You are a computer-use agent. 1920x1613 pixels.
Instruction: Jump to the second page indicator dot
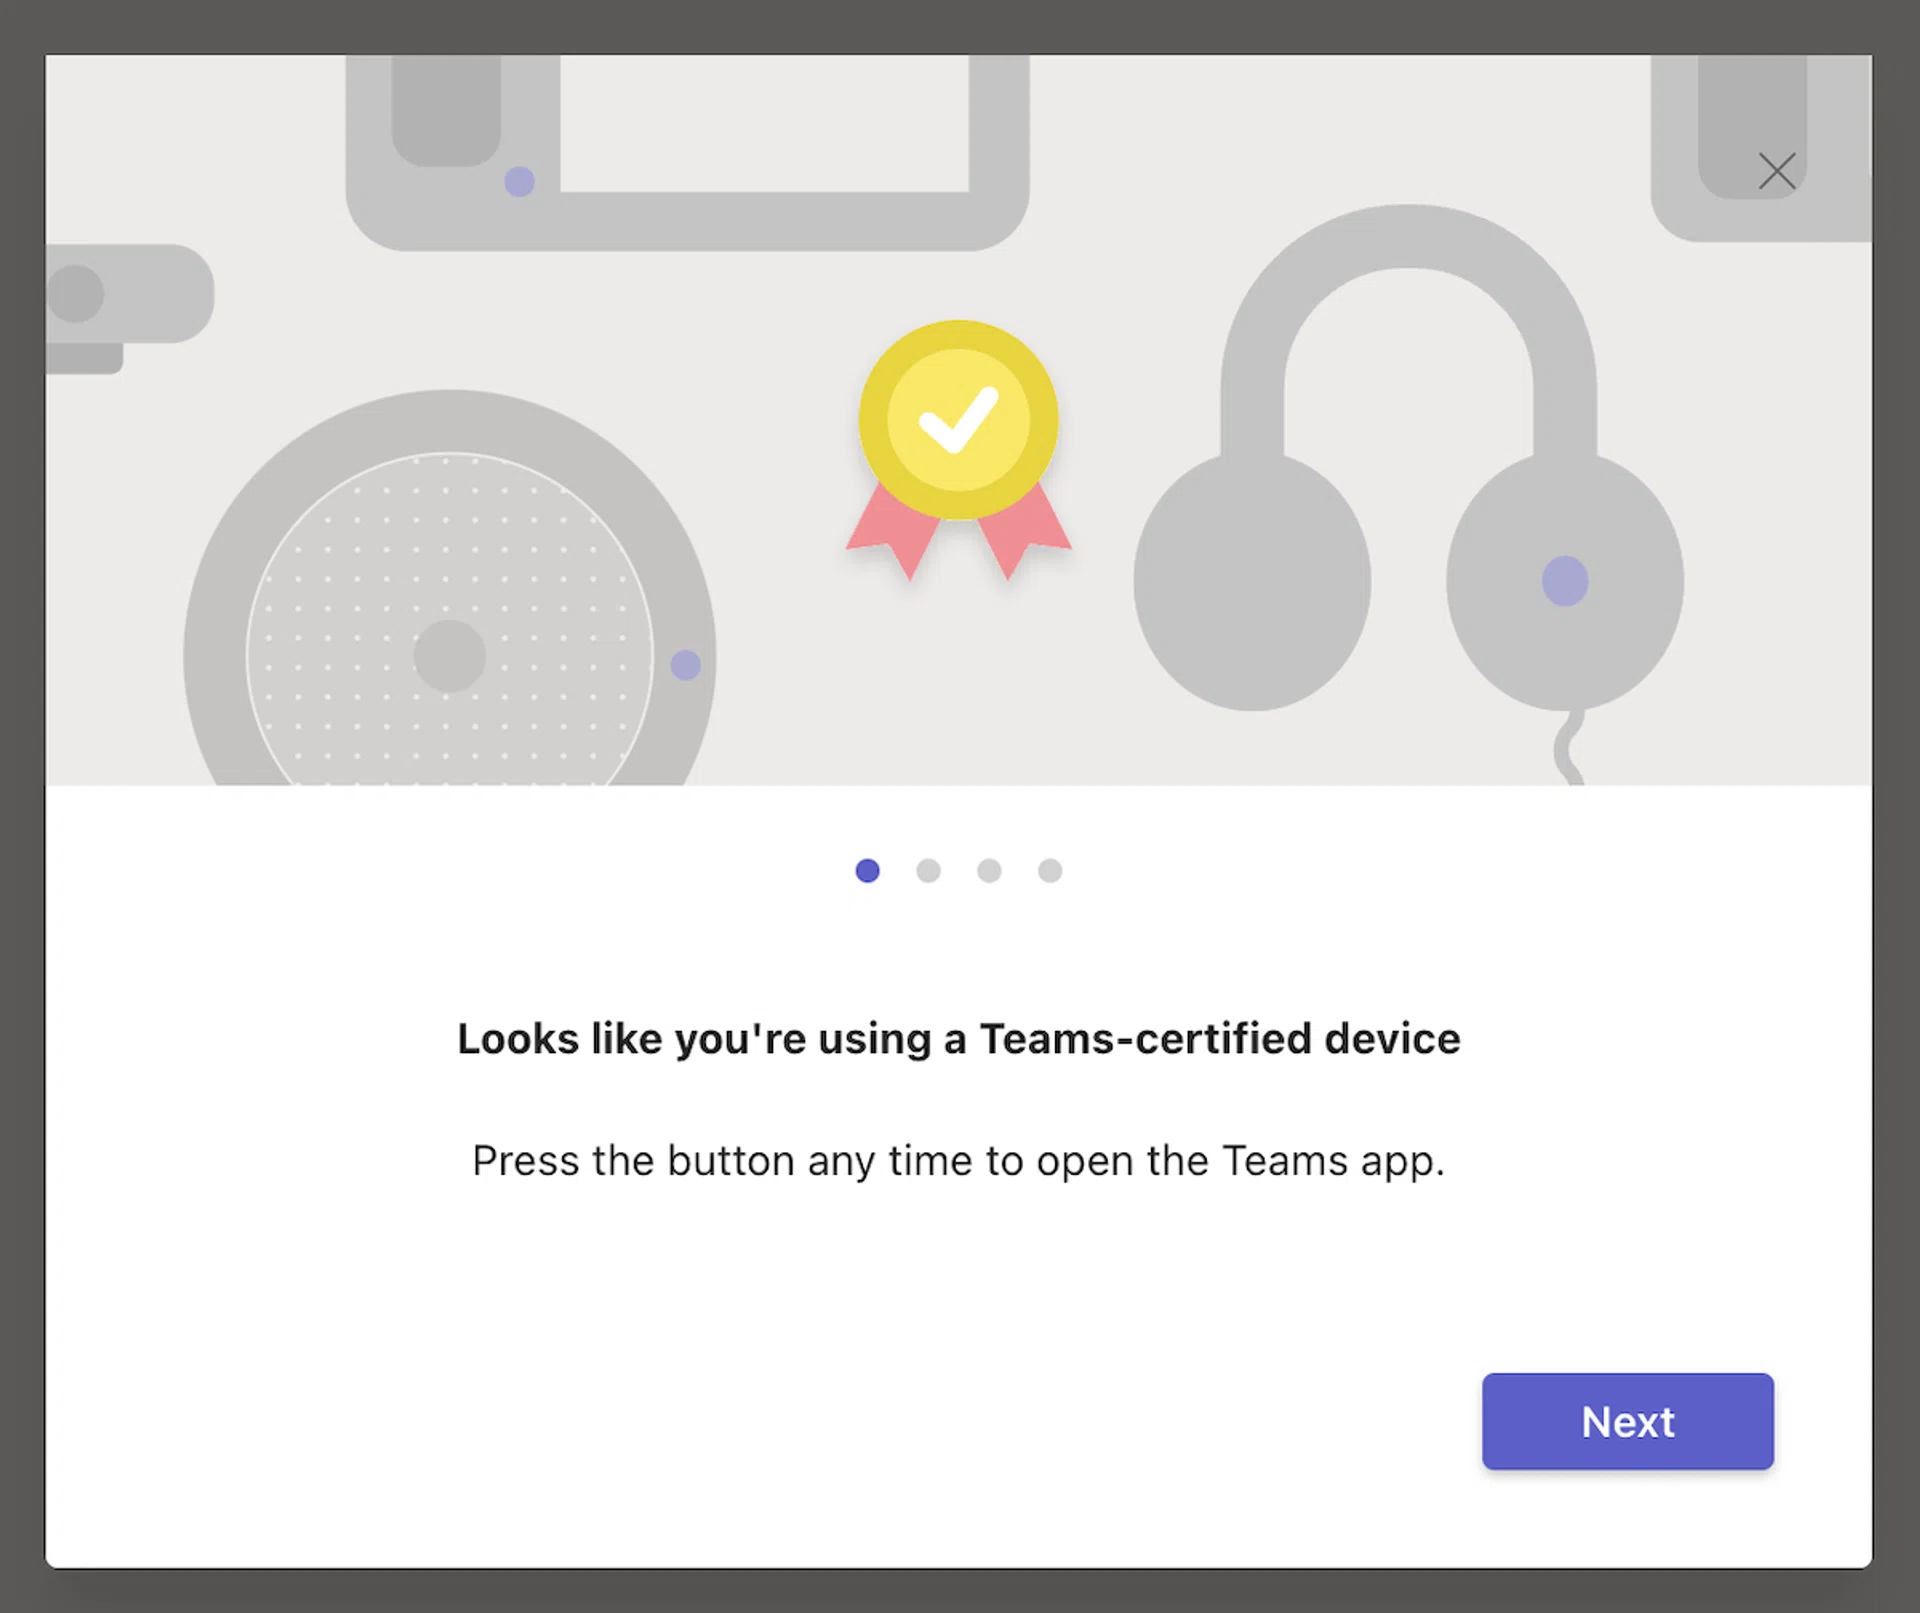928,871
